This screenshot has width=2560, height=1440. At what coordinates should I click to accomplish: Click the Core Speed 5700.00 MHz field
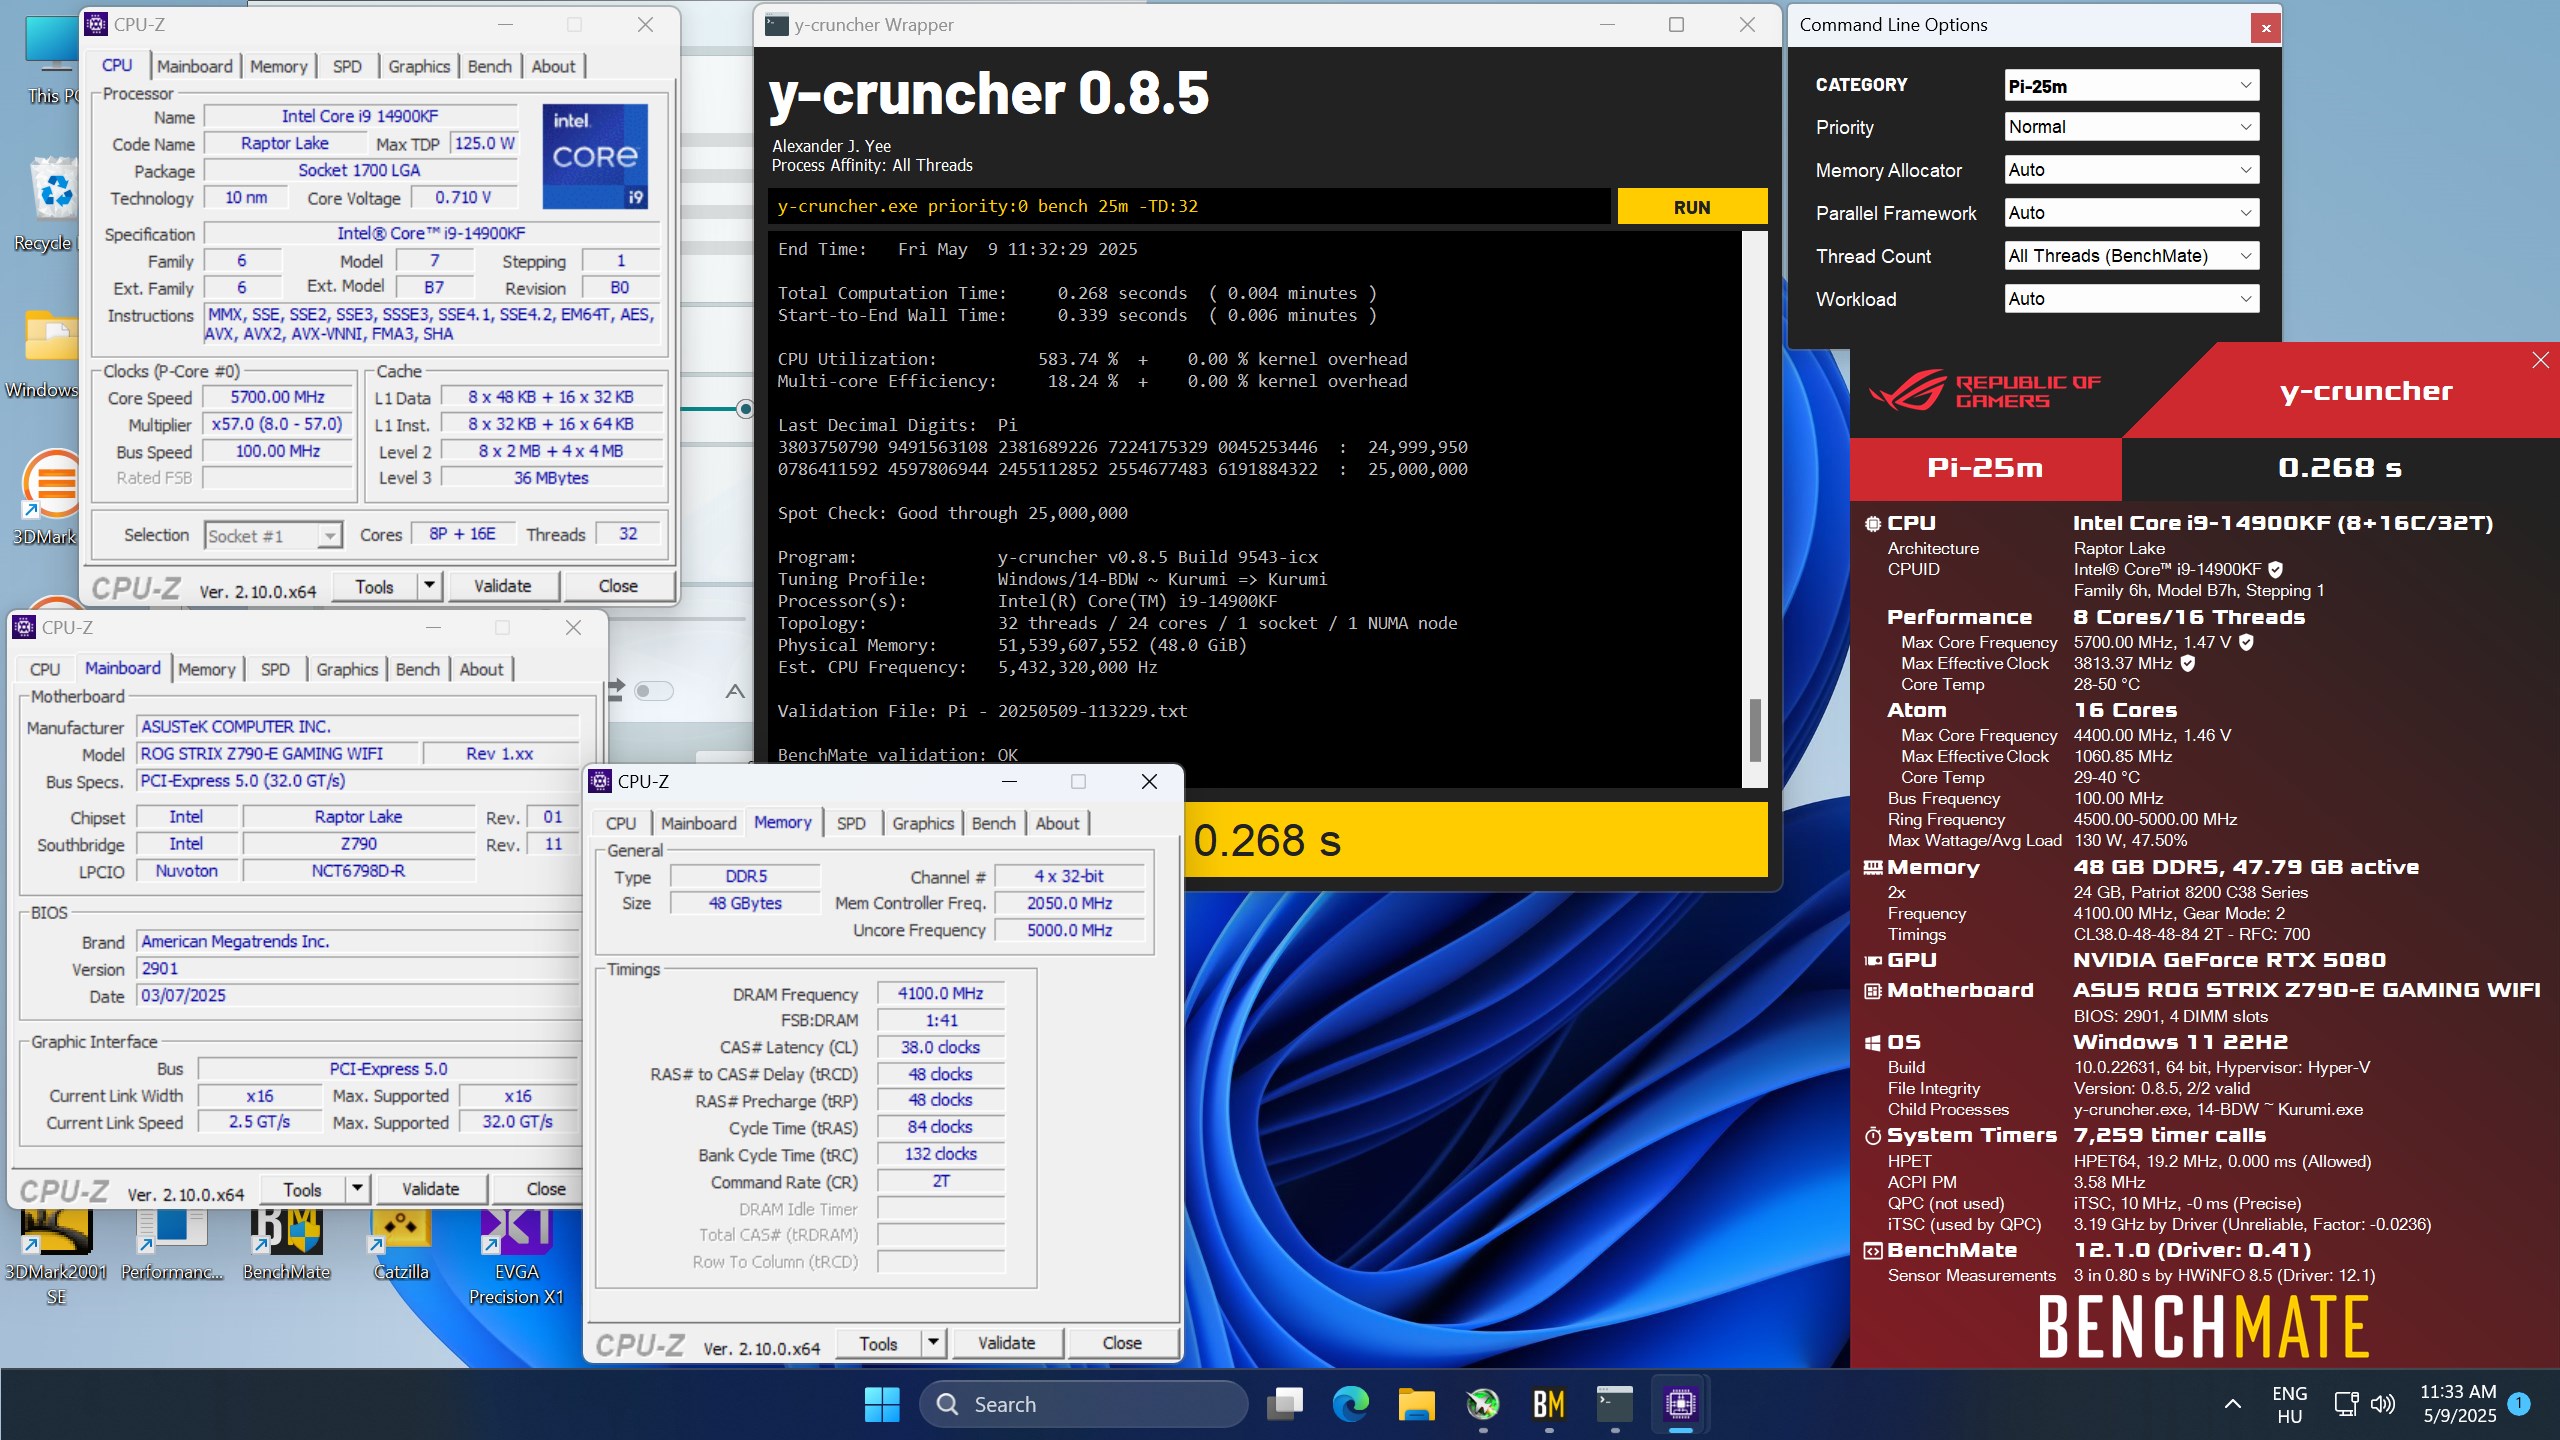(x=277, y=397)
